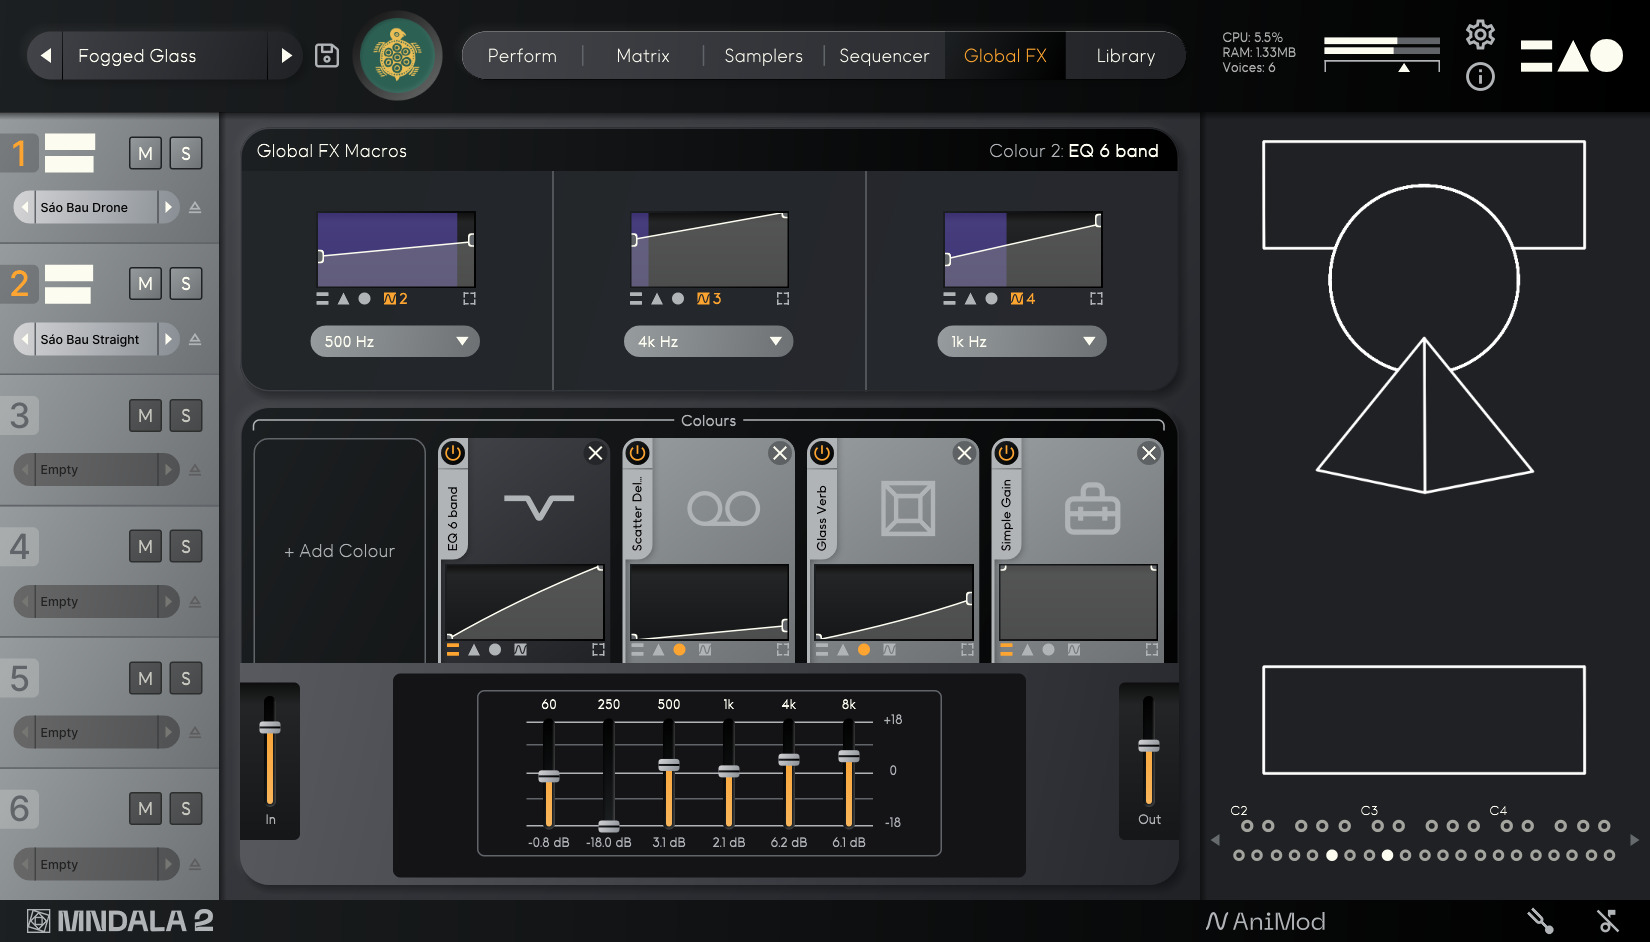Mute sampler 1
1650x942 pixels.
tap(145, 153)
